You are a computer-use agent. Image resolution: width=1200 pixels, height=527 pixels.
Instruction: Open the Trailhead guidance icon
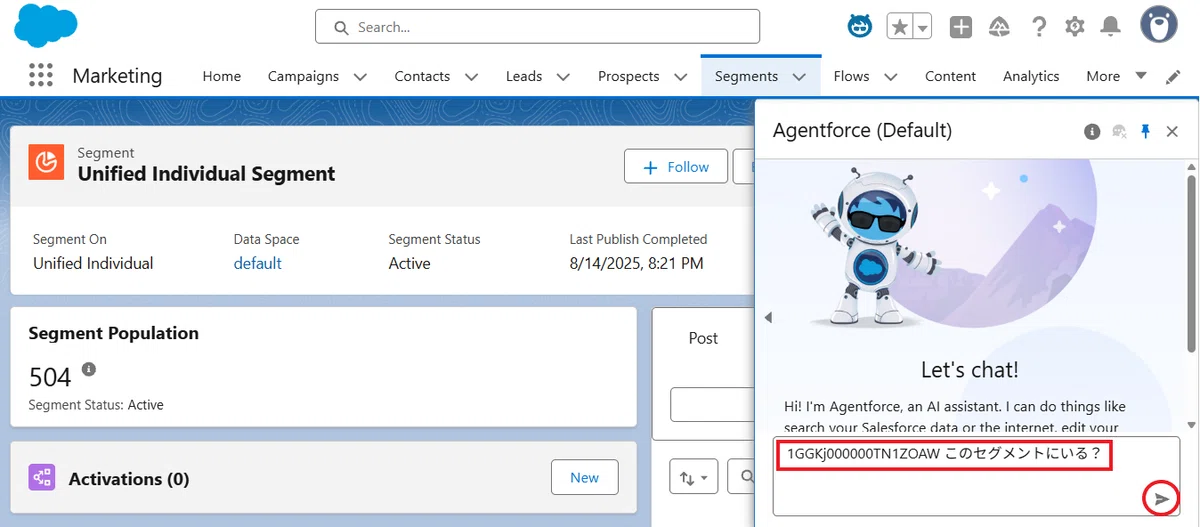pos(1000,27)
